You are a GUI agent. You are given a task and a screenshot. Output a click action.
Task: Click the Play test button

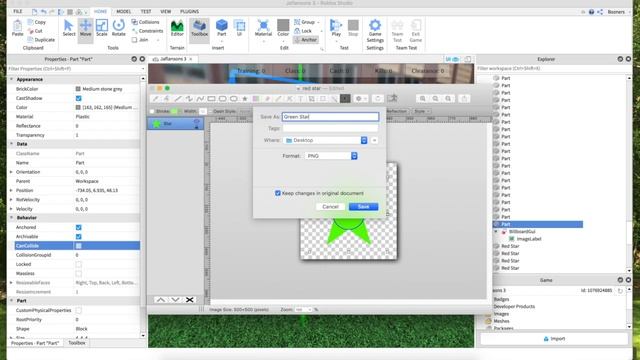pos(336,29)
